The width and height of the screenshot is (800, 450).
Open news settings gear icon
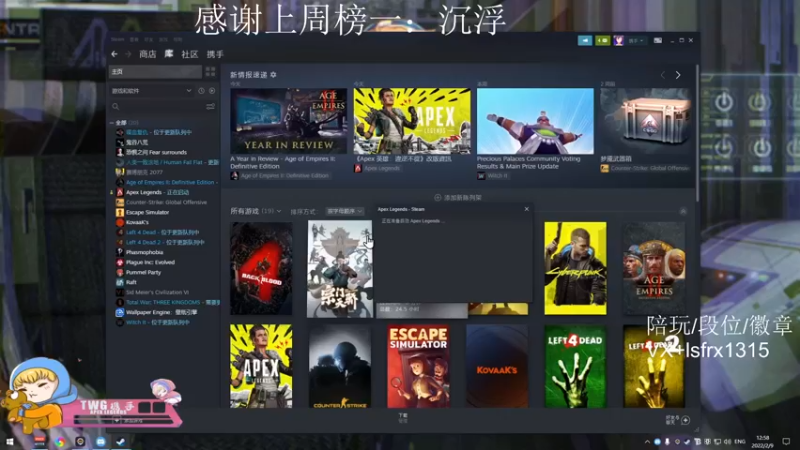273,74
